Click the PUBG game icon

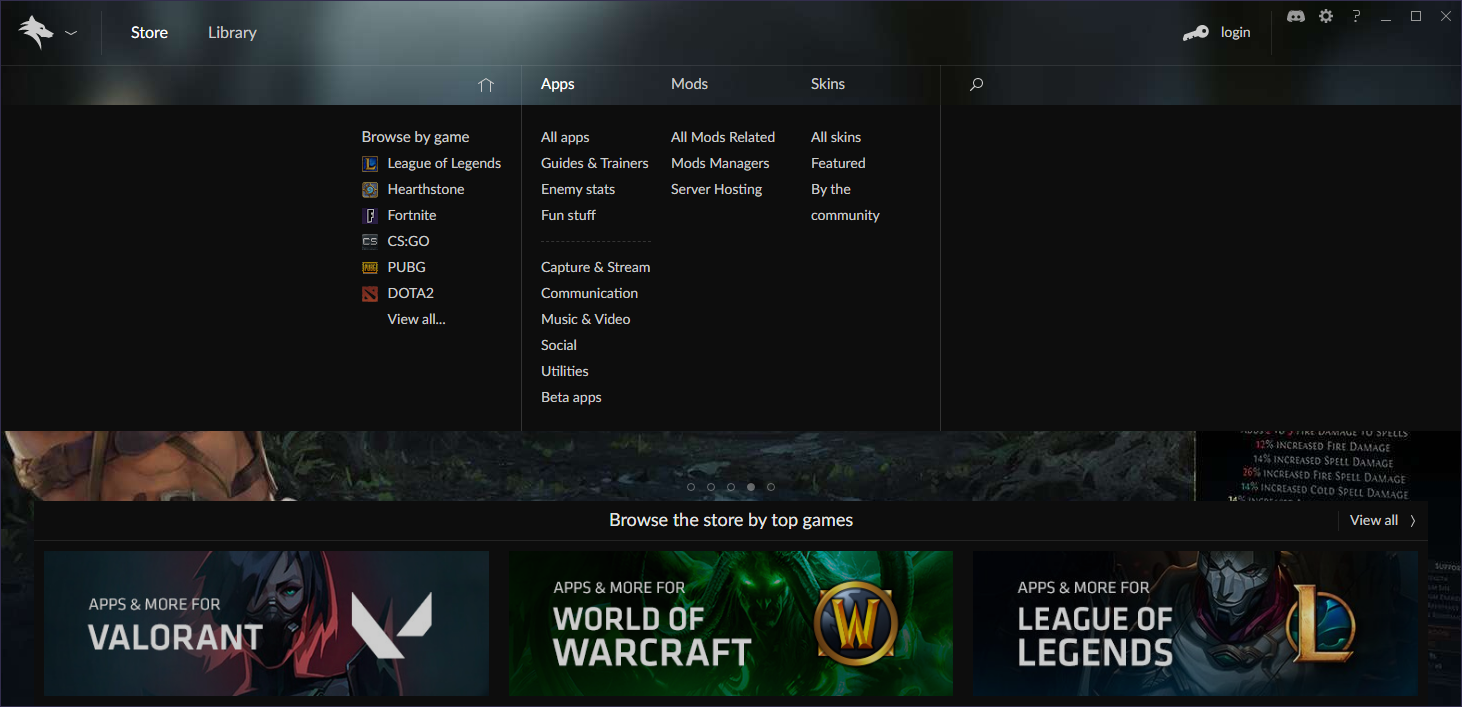pos(370,267)
